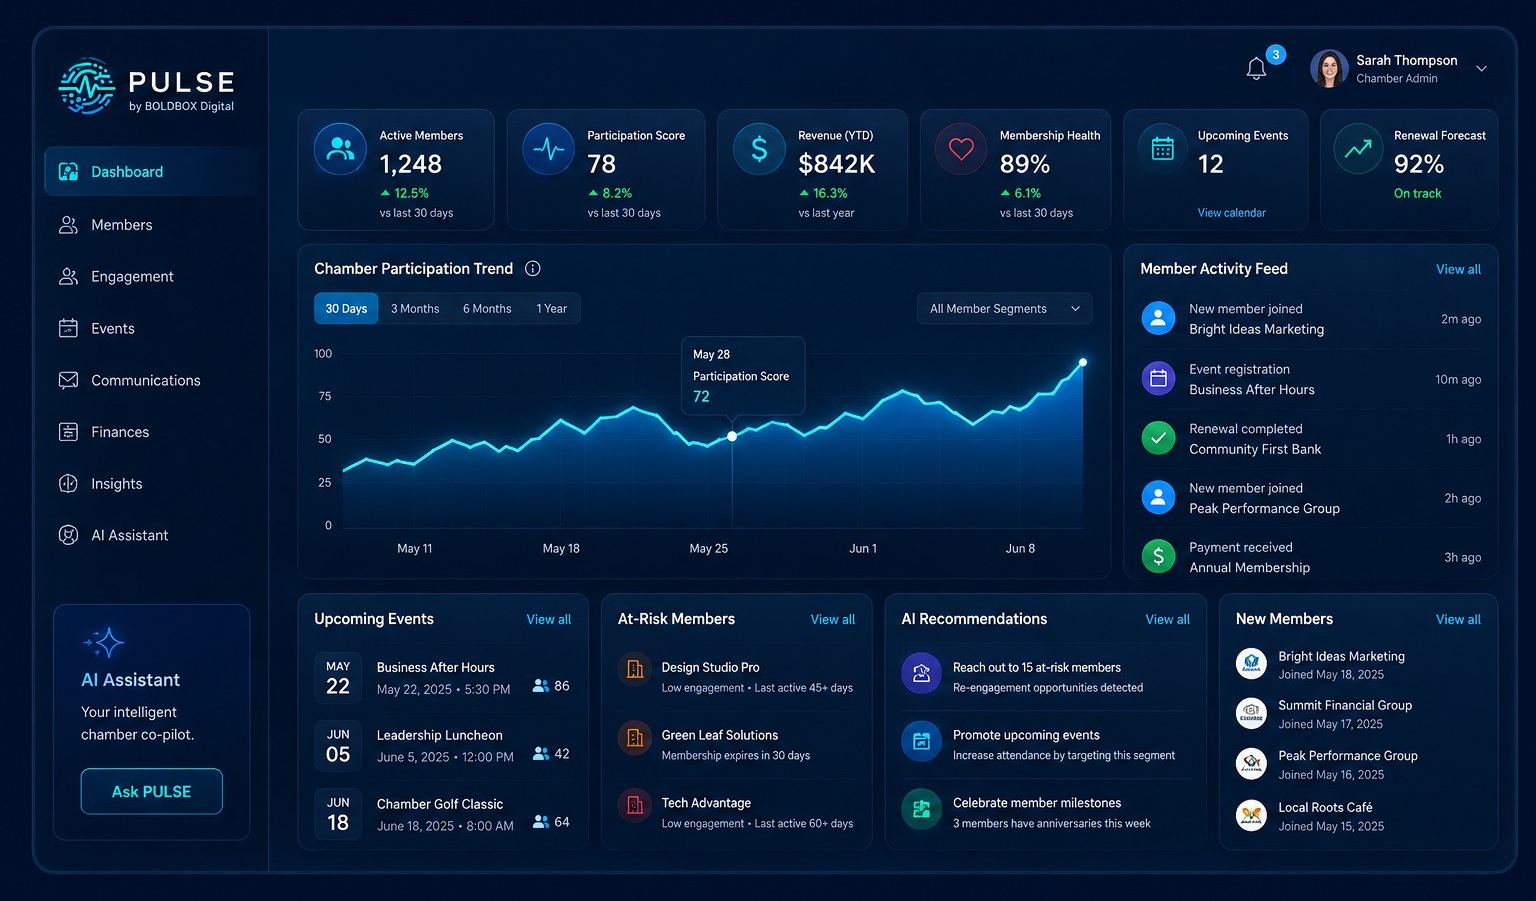Click the info icon beside Chamber Participation Trend
This screenshot has width=1536, height=901.
point(533,268)
